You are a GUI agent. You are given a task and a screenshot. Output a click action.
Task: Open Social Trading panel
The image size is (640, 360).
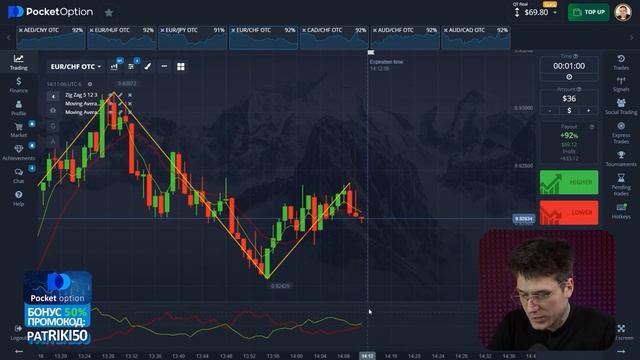(621, 106)
